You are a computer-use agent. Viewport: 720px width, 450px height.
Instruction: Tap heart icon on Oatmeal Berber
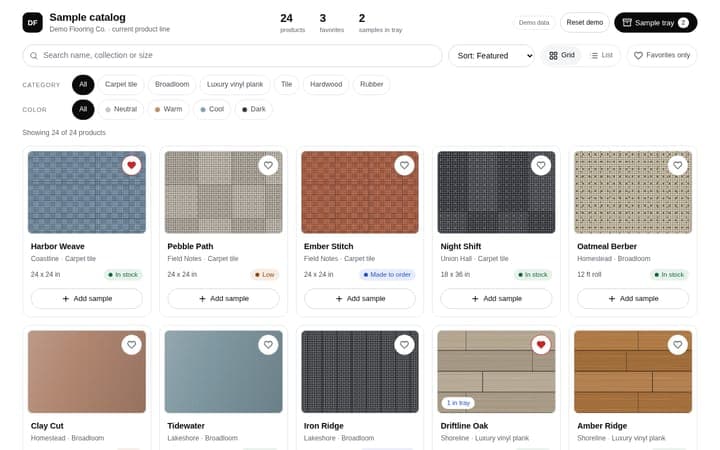pyautogui.click(x=677, y=165)
